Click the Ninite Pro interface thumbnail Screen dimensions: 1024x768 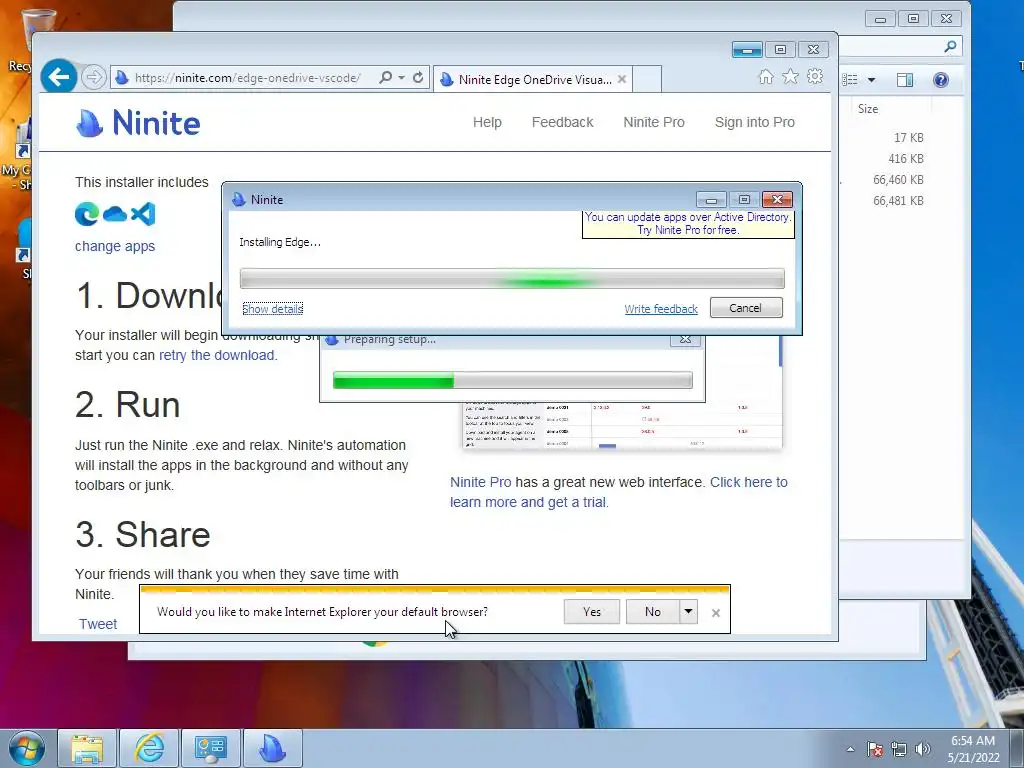point(622,424)
